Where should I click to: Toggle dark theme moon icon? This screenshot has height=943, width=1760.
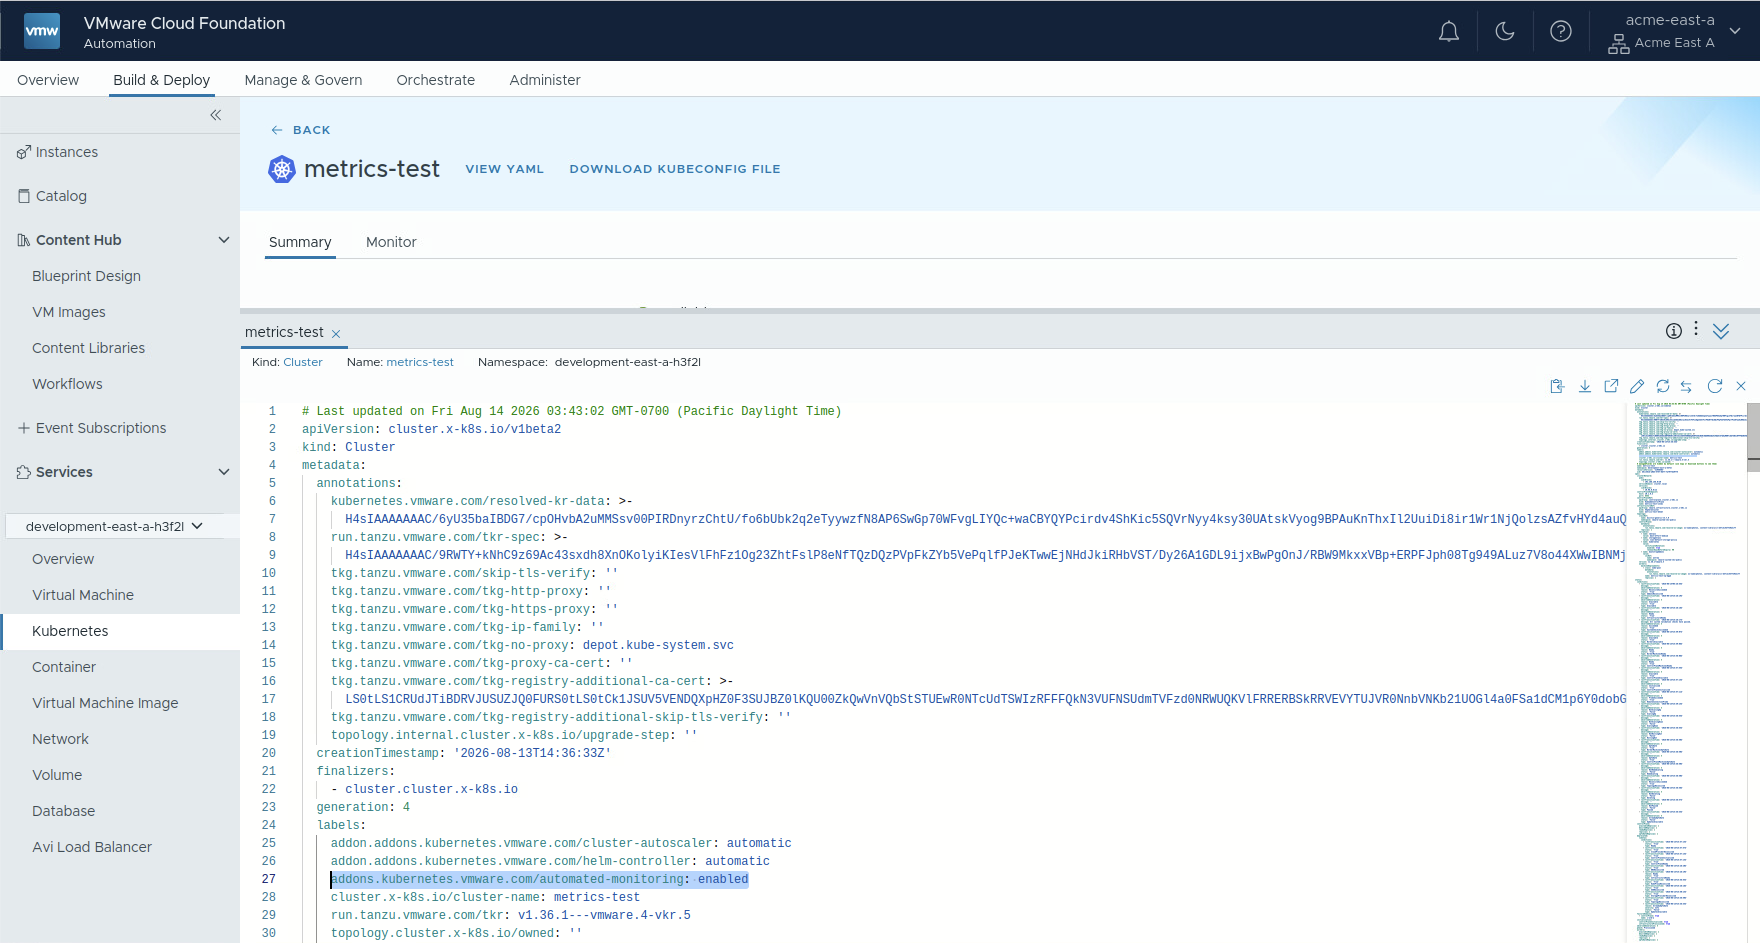(1504, 31)
